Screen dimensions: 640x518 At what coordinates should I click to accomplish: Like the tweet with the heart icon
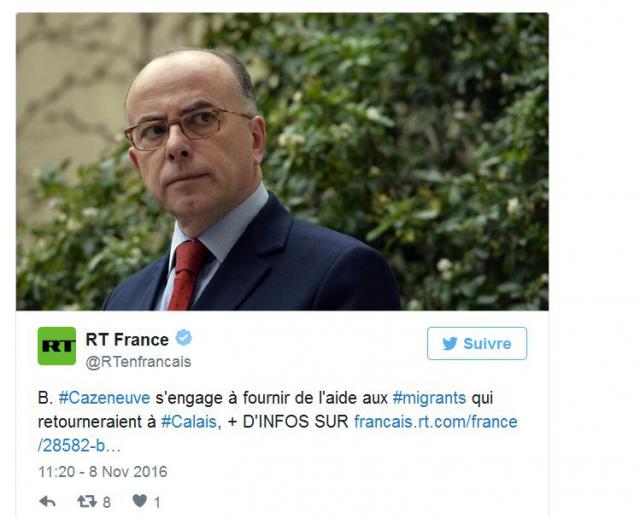(140, 501)
